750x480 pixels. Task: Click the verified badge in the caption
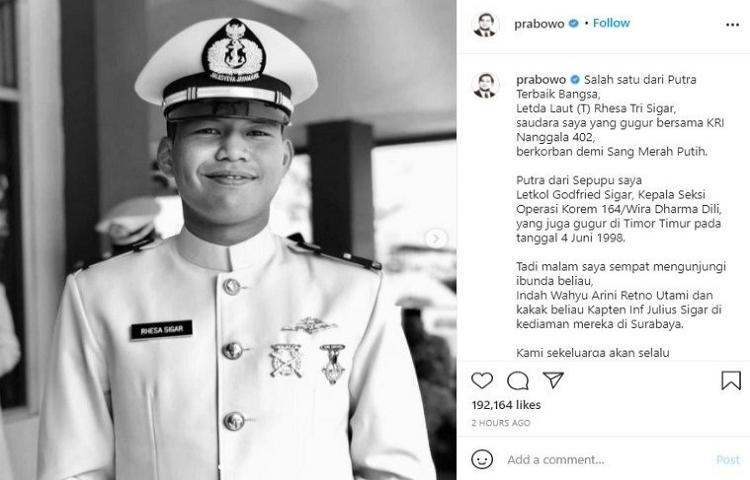pyautogui.click(x=575, y=80)
